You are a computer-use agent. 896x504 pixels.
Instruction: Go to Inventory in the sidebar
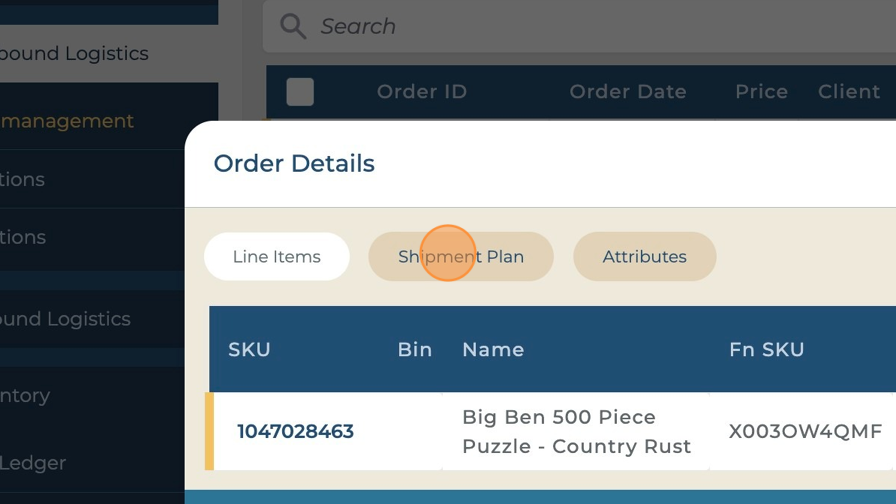coord(26,395)
